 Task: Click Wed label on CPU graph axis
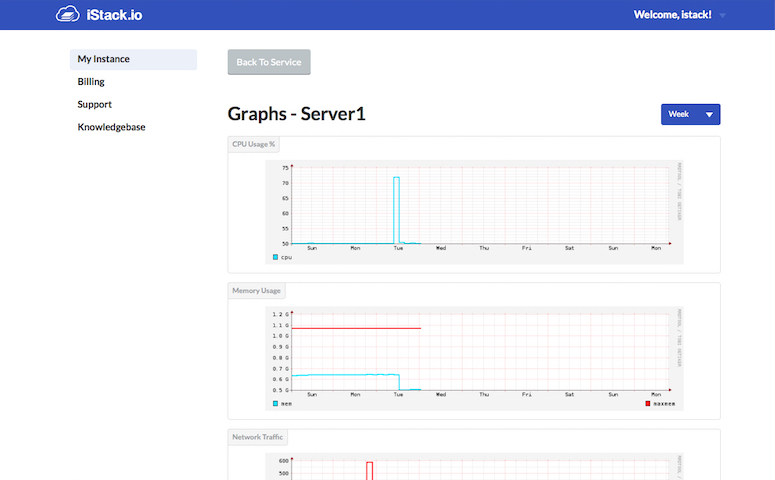pyautogui.click(x=441, y=248)
